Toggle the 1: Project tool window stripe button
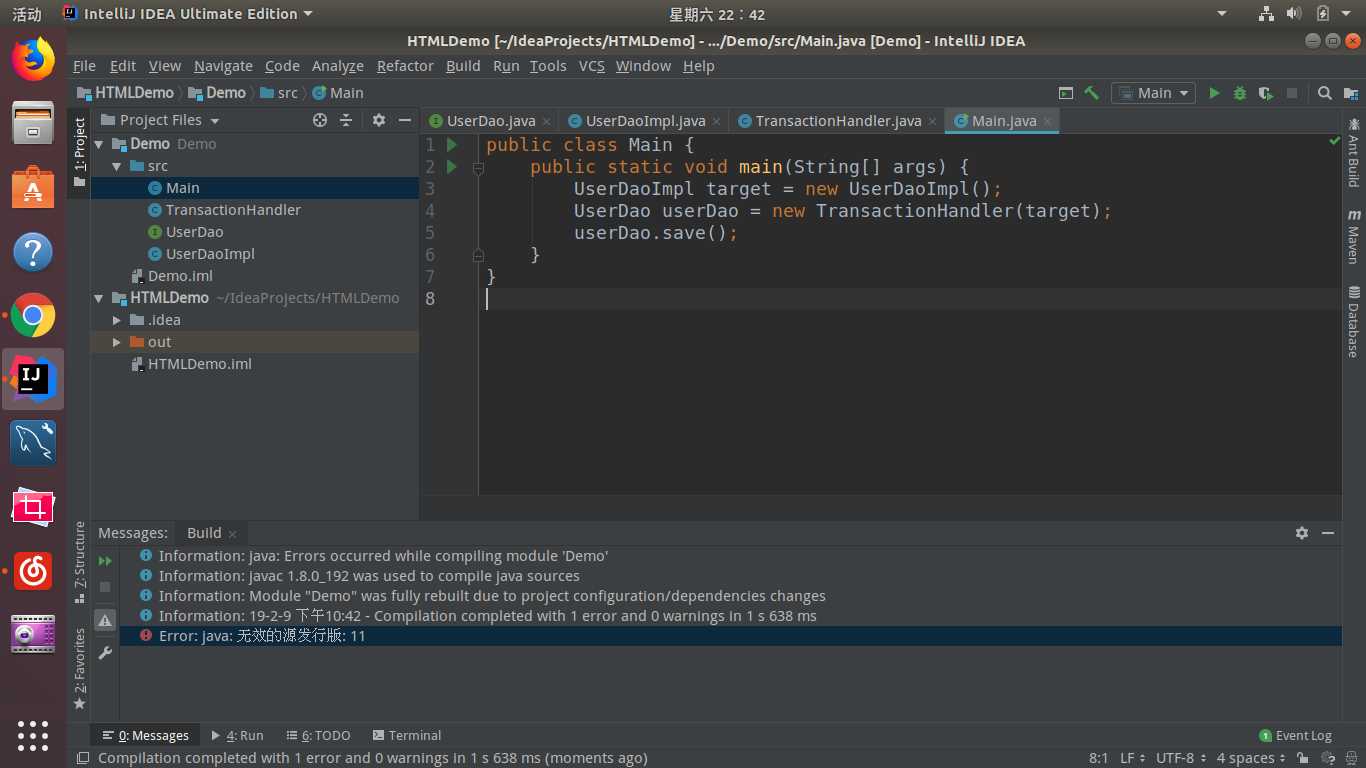 (80, 151)
